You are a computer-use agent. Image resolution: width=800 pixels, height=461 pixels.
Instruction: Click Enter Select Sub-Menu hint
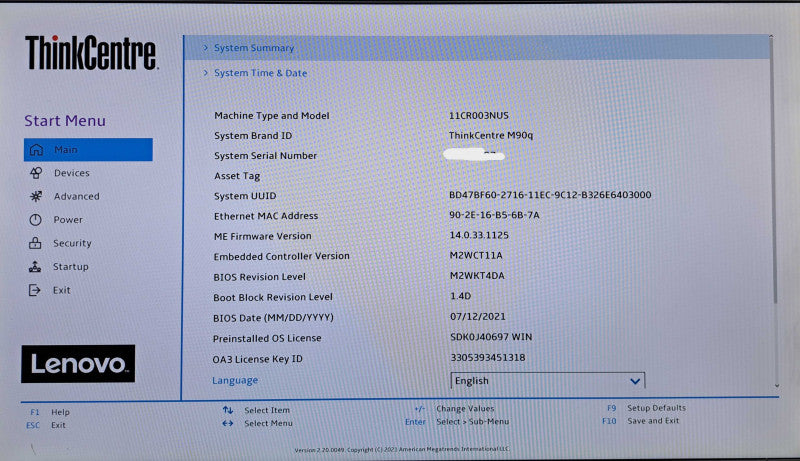[457, 422]
